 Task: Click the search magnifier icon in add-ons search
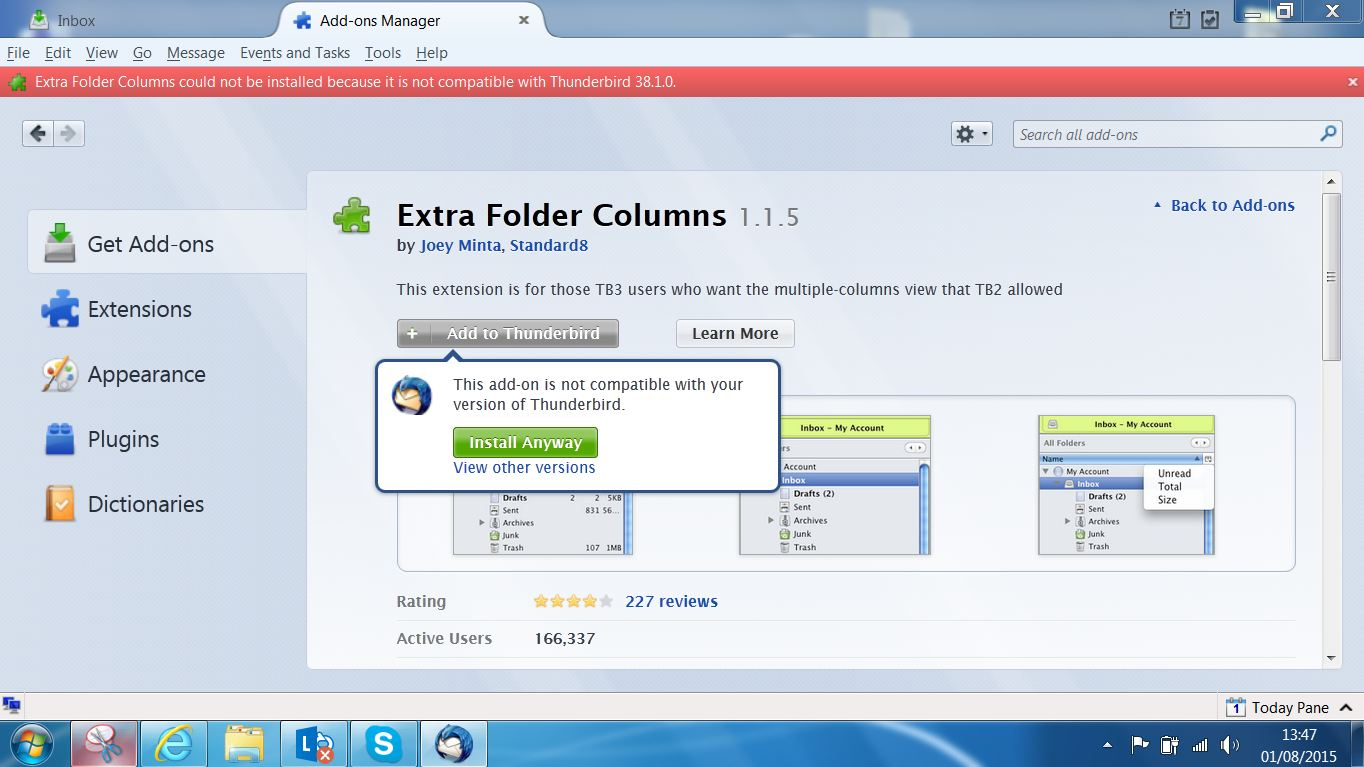pyautogui.click(x=1328, y=134)
